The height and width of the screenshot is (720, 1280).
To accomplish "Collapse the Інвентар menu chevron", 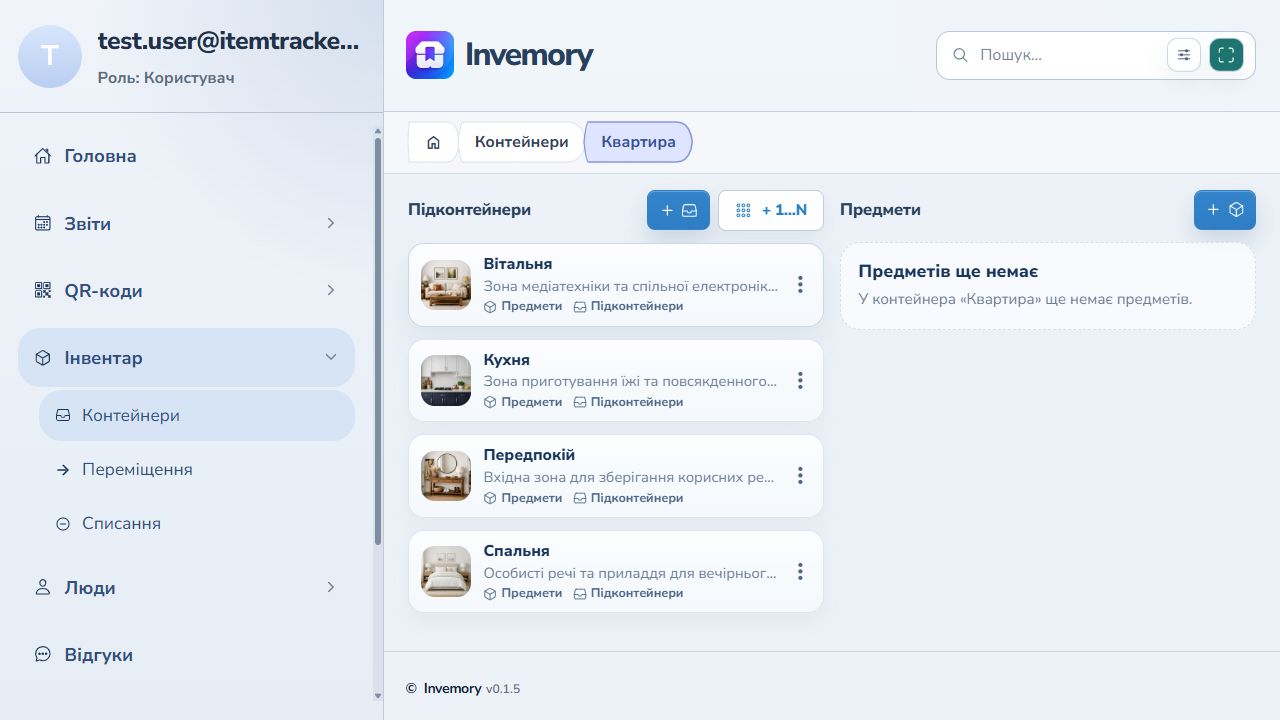I will [331, 357].
